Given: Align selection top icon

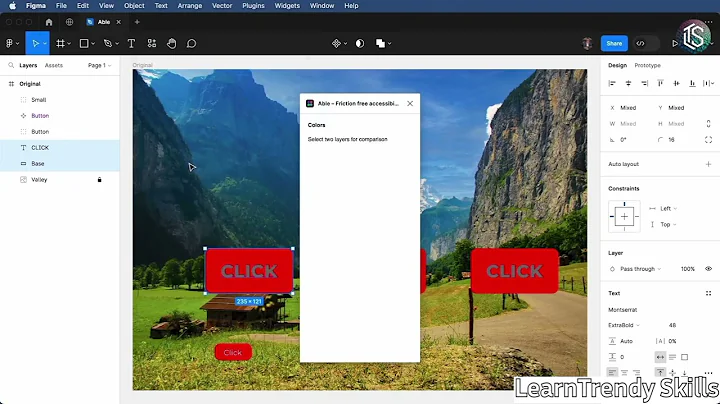Looking at the screenshot, I should click(x=660, y=83).
